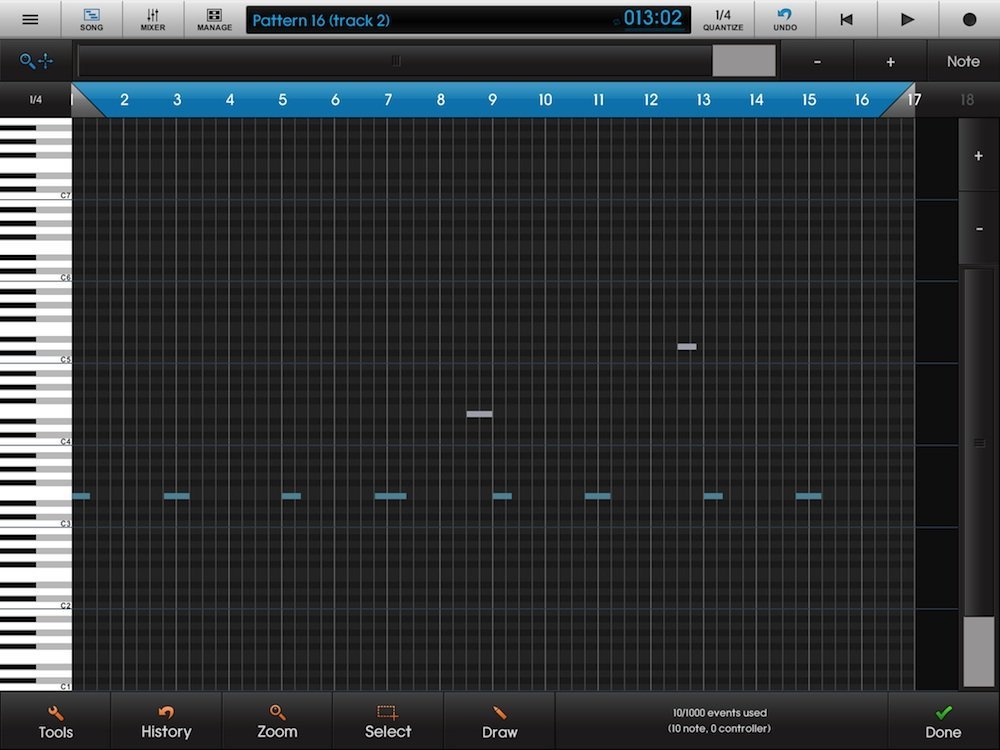This screenshot has height=750, width=1000.
Task: Click the 1/4 grid size label
Action: pyautogui.click(x=36, y=99)
